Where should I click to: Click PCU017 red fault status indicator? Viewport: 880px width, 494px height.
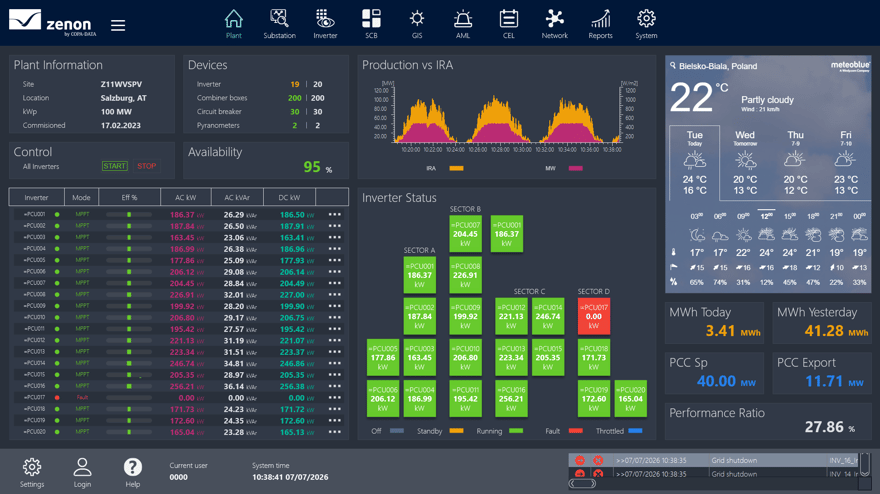click(57, 397)
